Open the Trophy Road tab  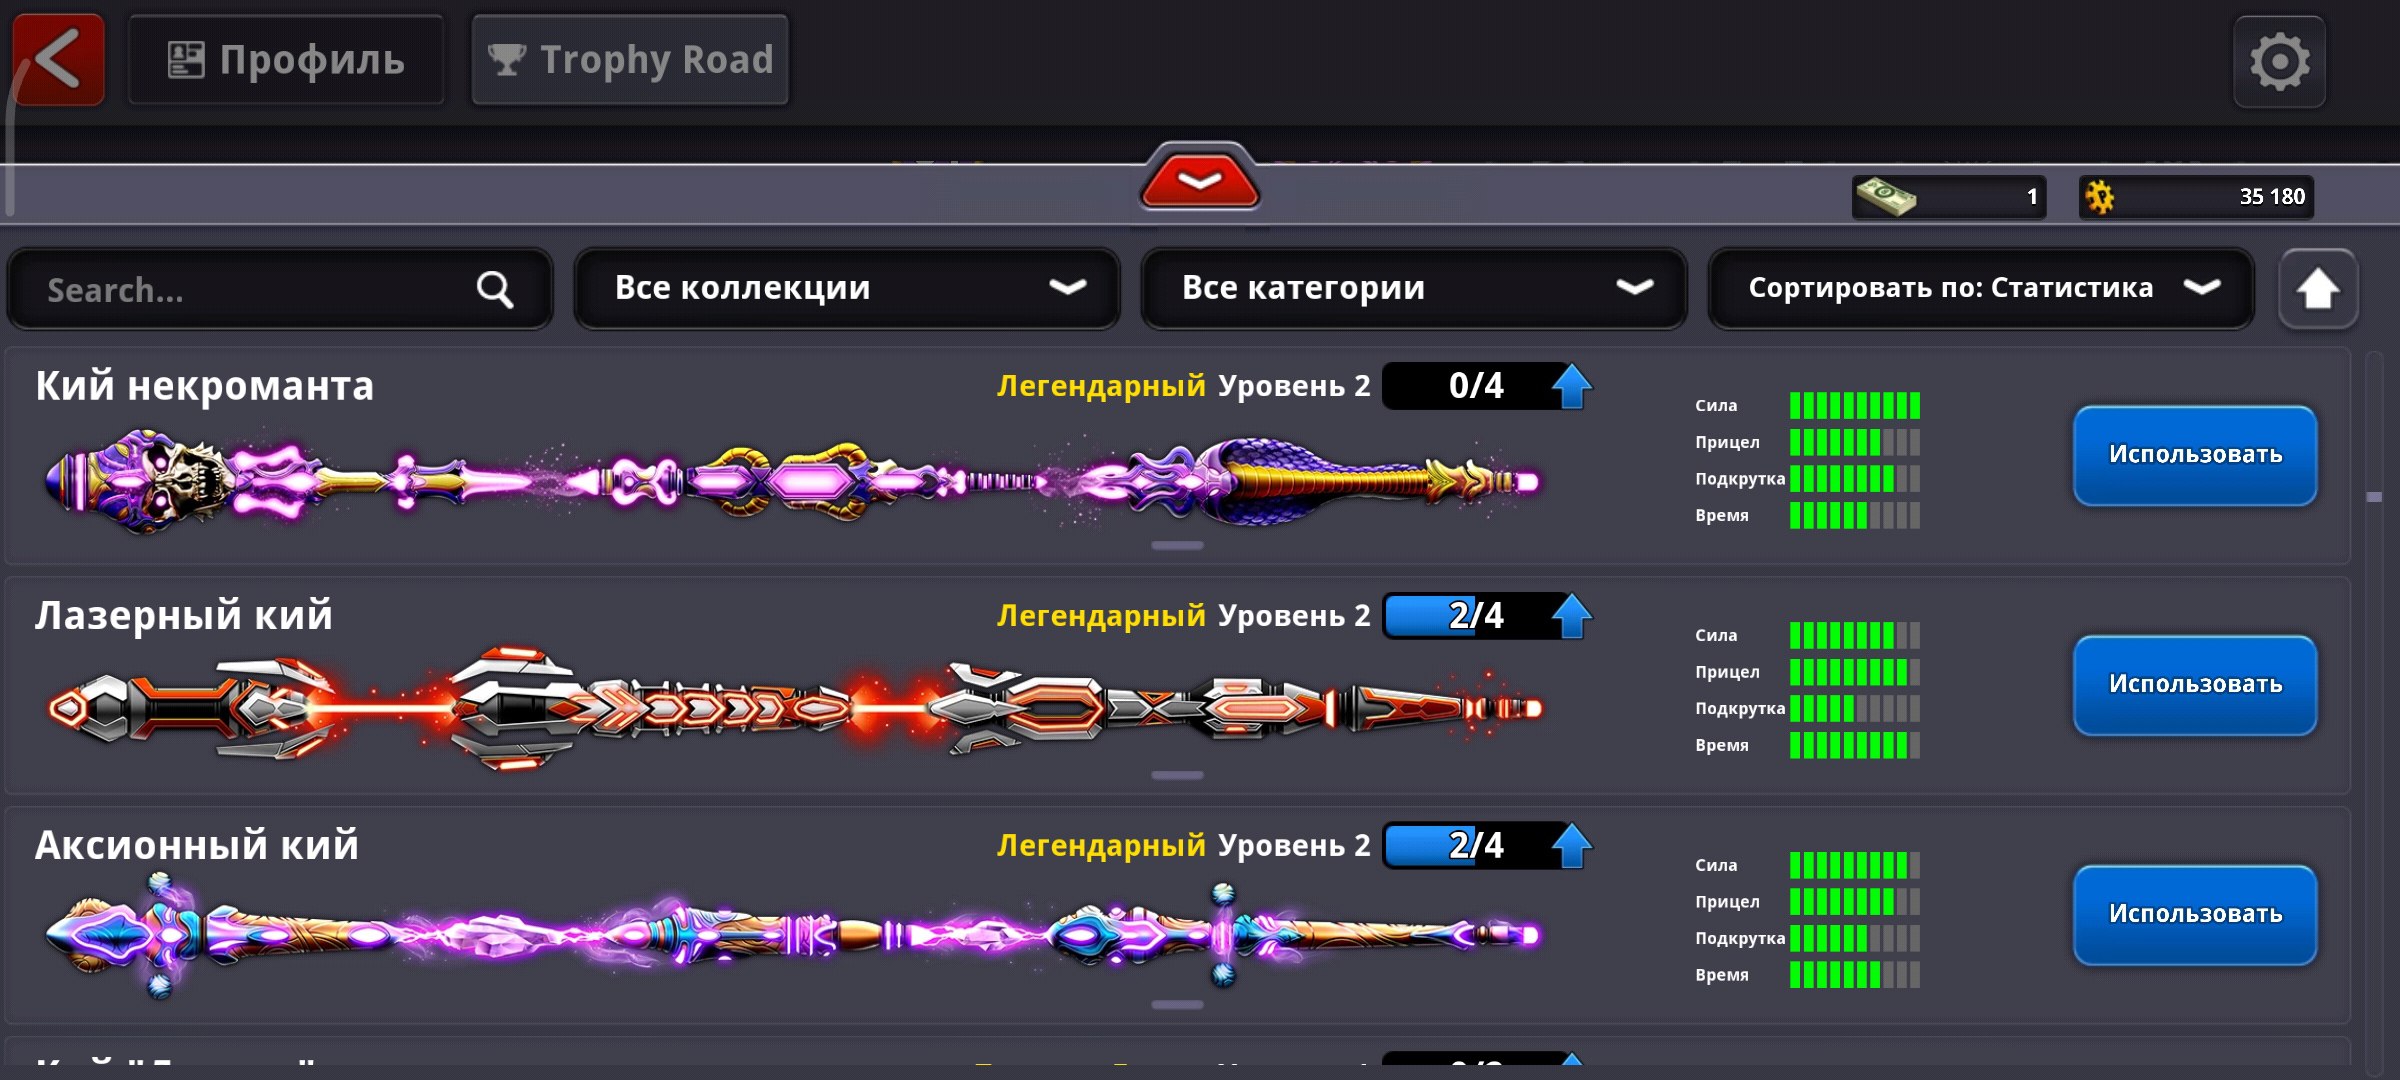click(630, 60)
